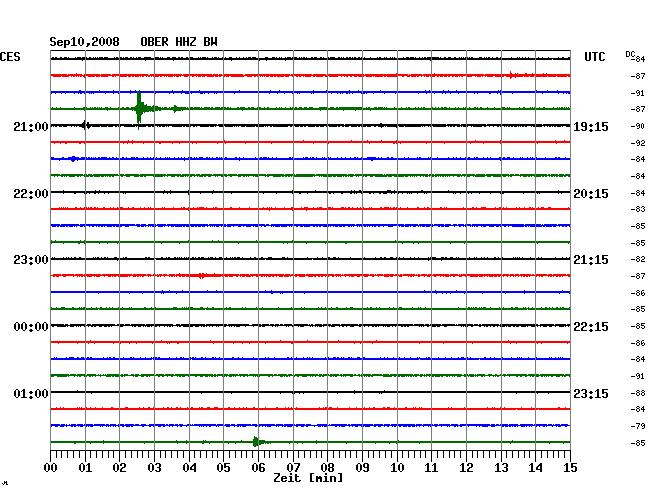Click the DC offset value -88
This screenshot has height=494, width=650.
click(x=638, y=393)
